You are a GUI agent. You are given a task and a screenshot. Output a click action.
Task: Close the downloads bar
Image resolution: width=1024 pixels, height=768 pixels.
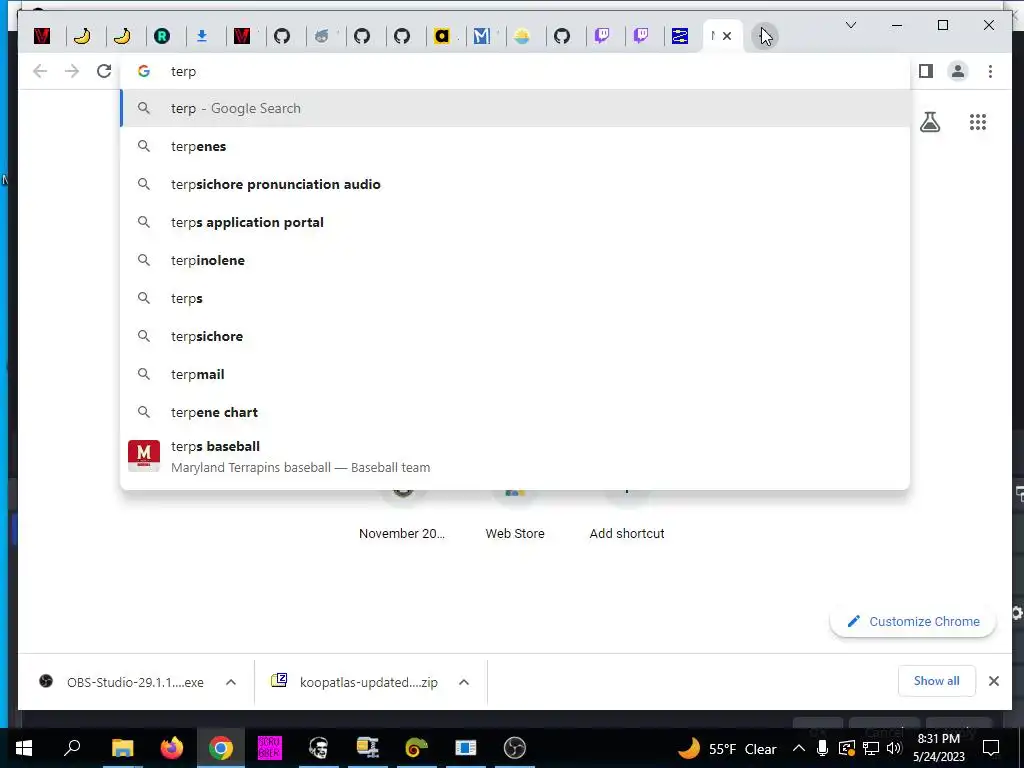(x=993, y=681)
